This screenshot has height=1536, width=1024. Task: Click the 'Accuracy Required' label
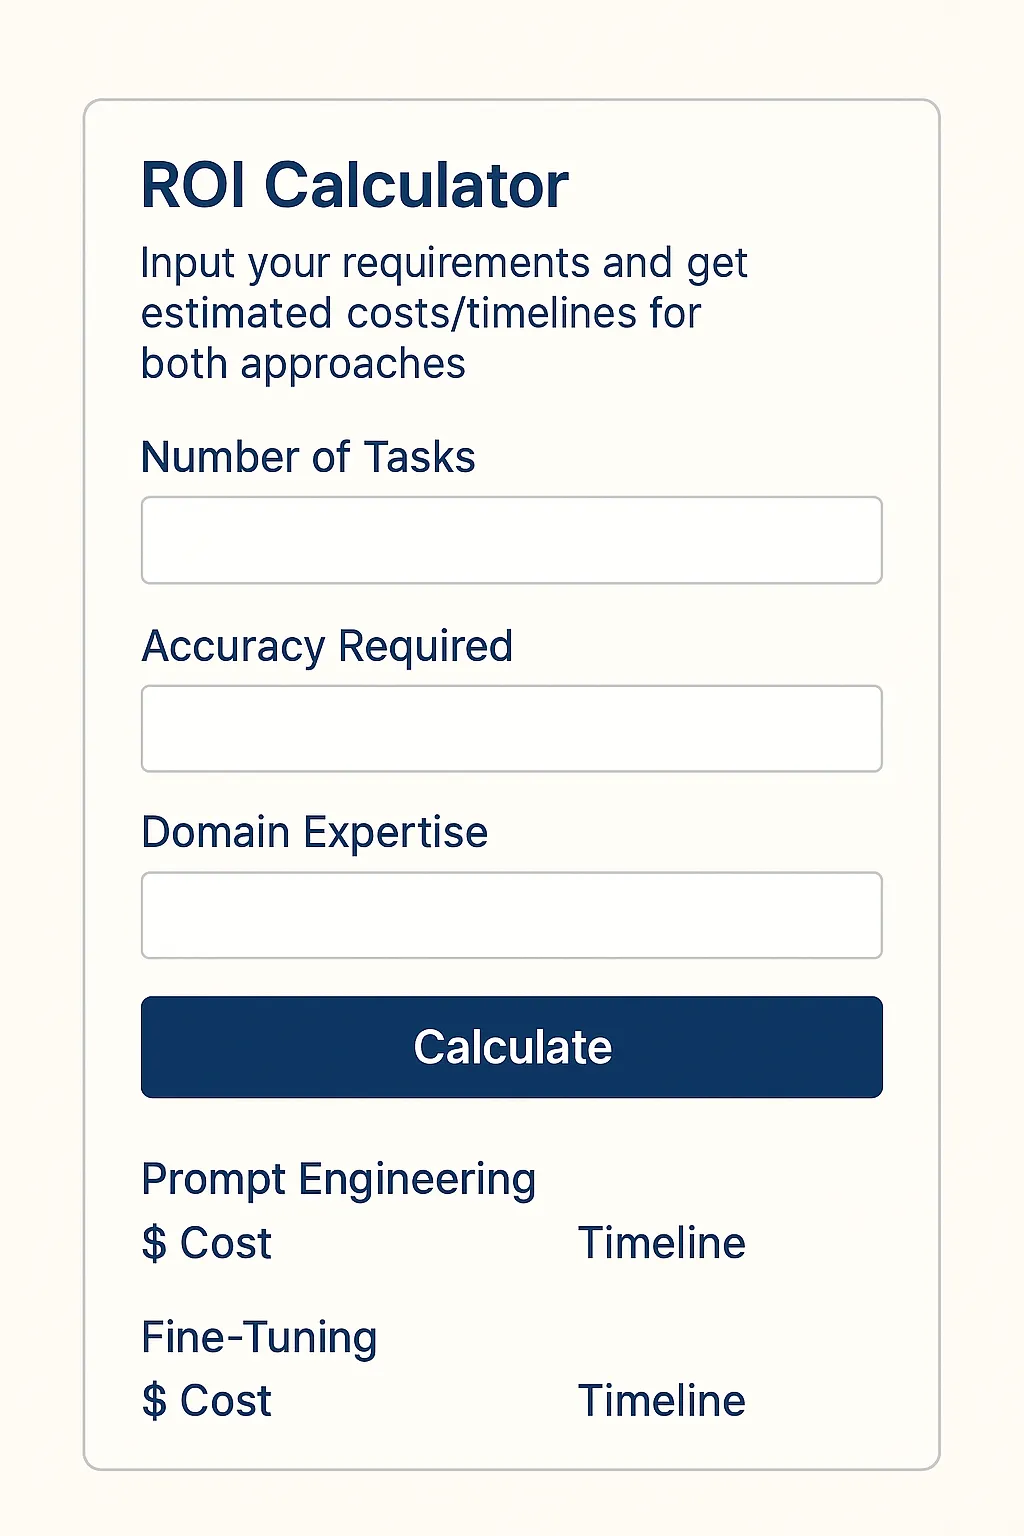tap(327, 646)
